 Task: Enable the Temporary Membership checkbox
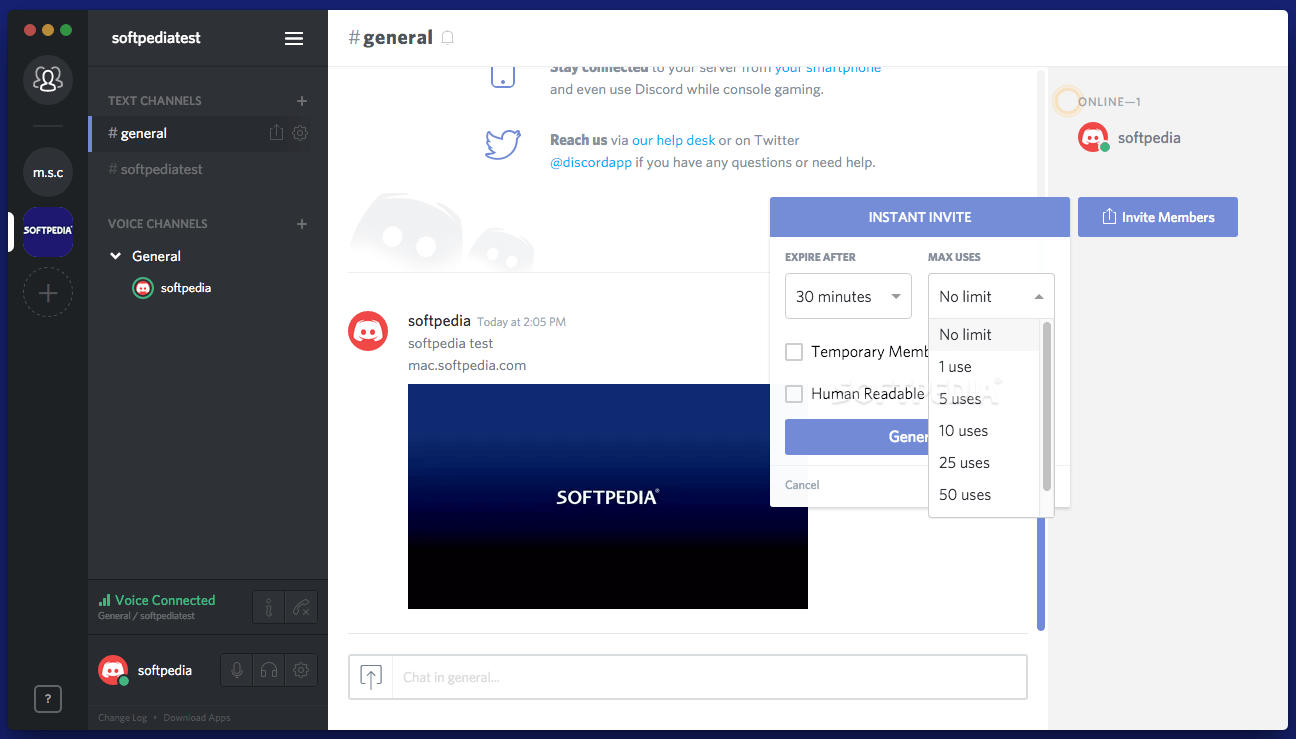(x=794, y=352)
